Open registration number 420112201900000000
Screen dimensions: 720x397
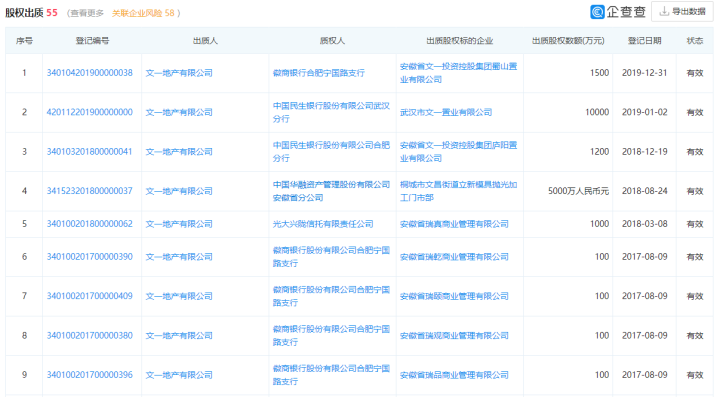(90, 112)
